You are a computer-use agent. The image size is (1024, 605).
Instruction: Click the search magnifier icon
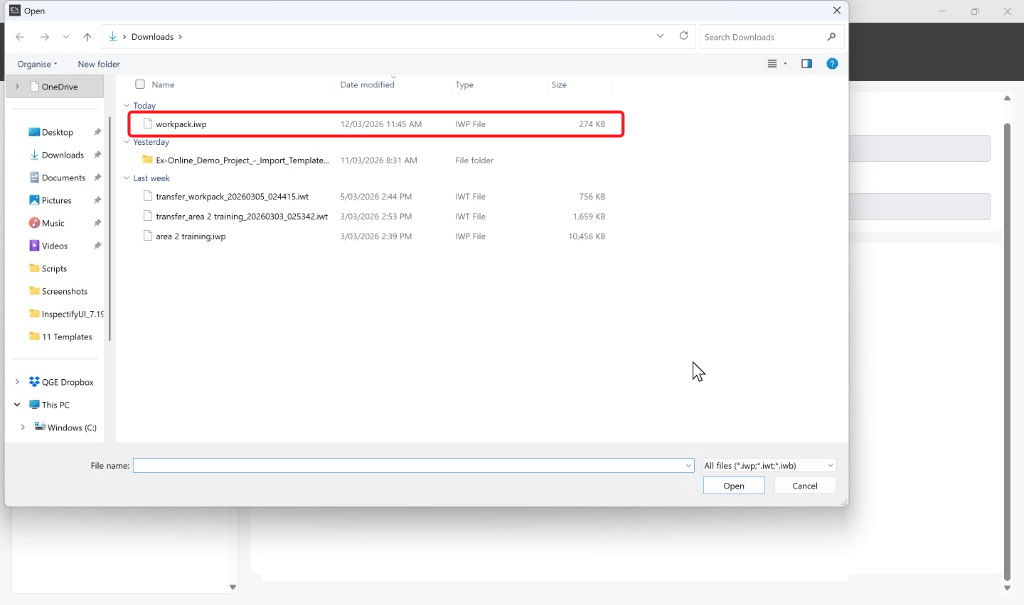point(831,37)
